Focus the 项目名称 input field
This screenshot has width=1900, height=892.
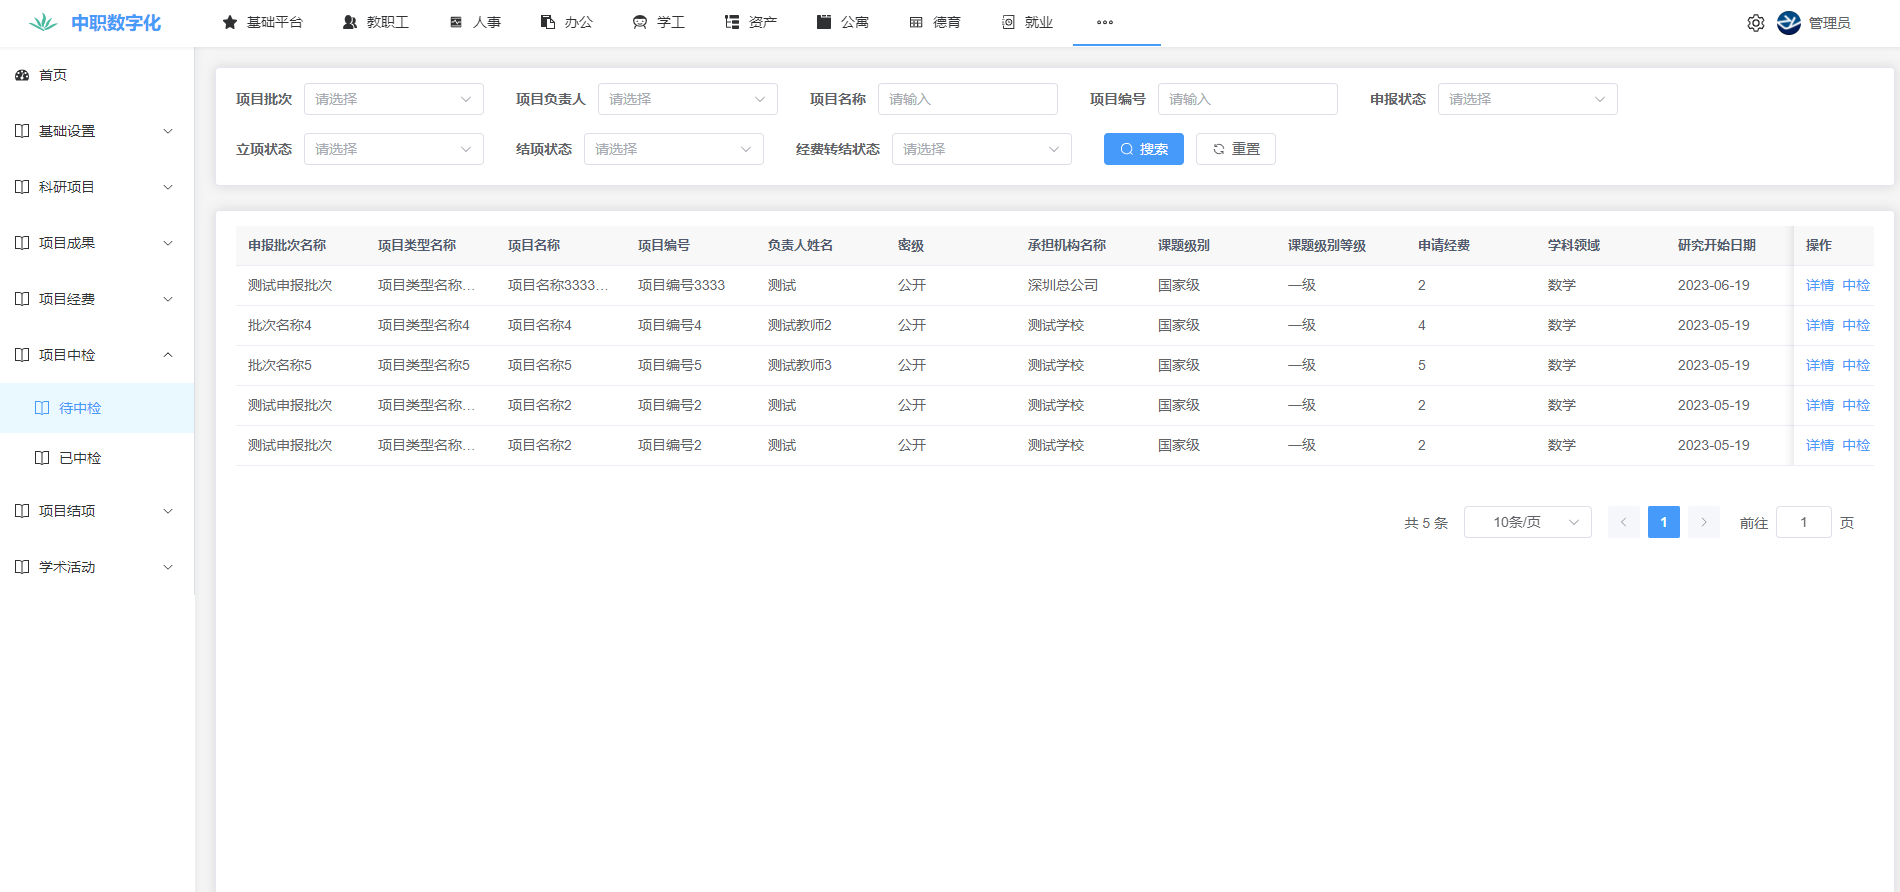pos(967,99)
